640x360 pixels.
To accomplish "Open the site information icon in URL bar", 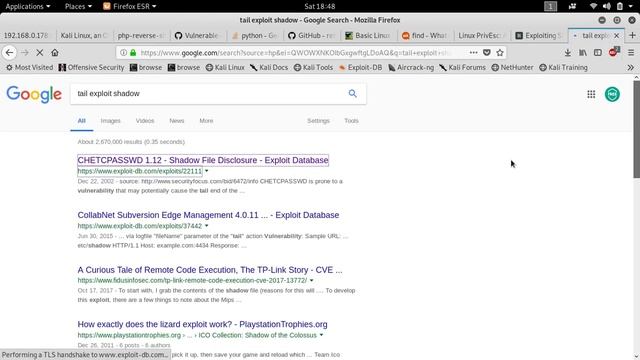I will (x=123, y=53).
